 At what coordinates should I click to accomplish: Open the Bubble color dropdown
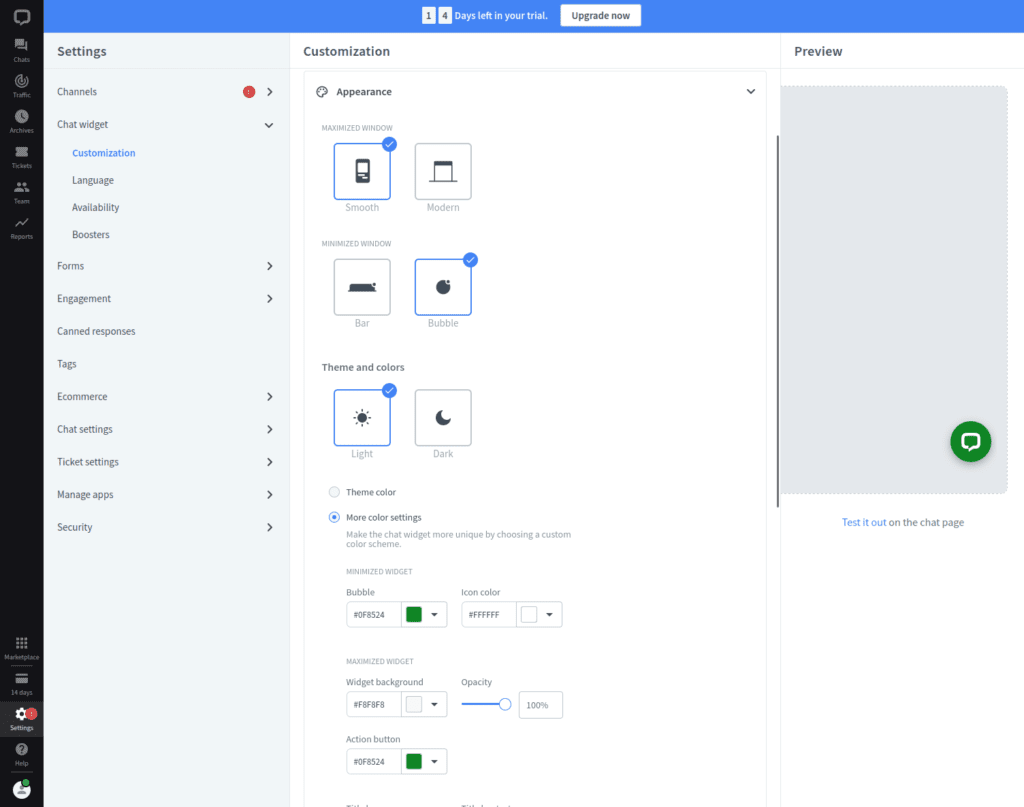[x=436, y=615]
